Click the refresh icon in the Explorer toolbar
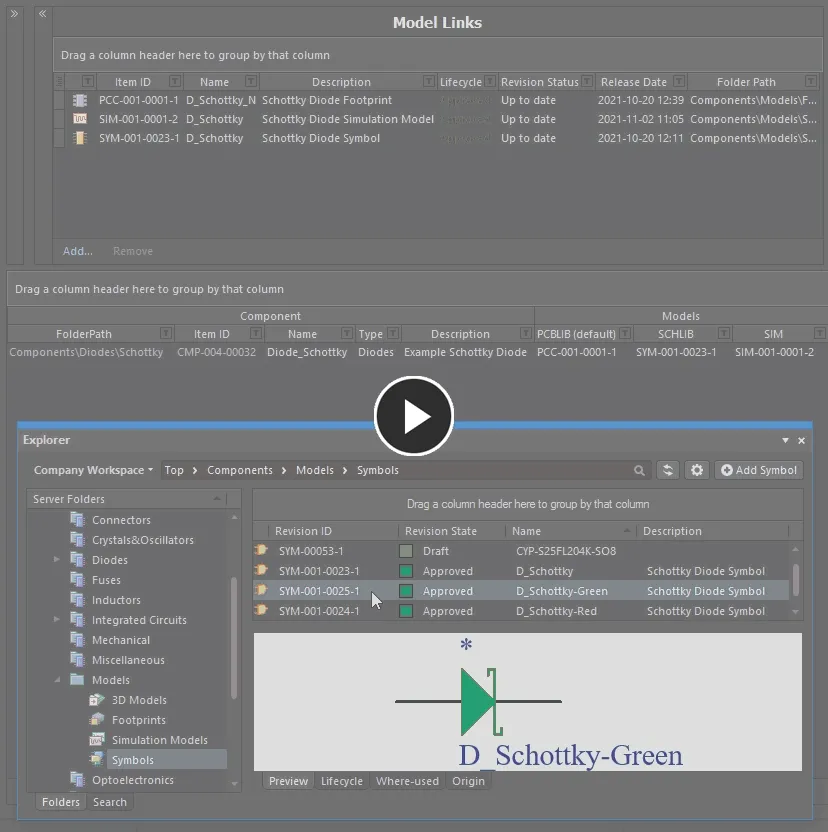This screenshot has width=828, height=832. pyautogui.click(x=668, y=470)
